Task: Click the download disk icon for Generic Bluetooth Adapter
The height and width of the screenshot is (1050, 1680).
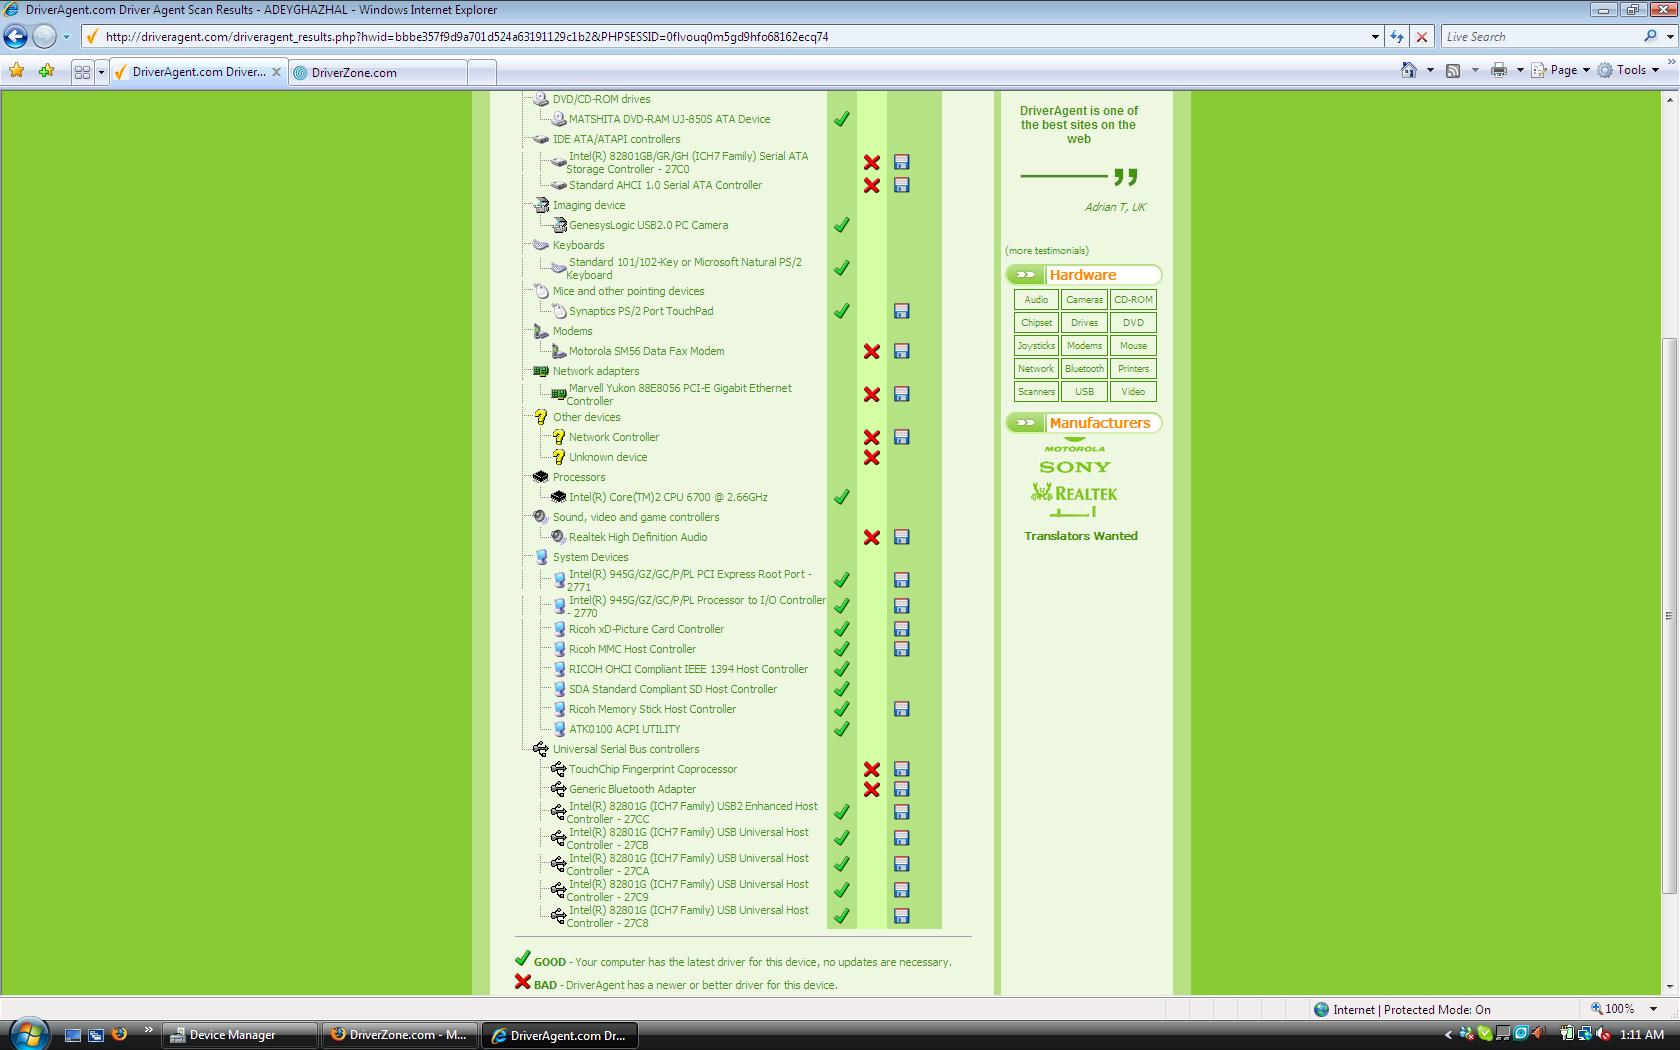Action: [901, 789]
